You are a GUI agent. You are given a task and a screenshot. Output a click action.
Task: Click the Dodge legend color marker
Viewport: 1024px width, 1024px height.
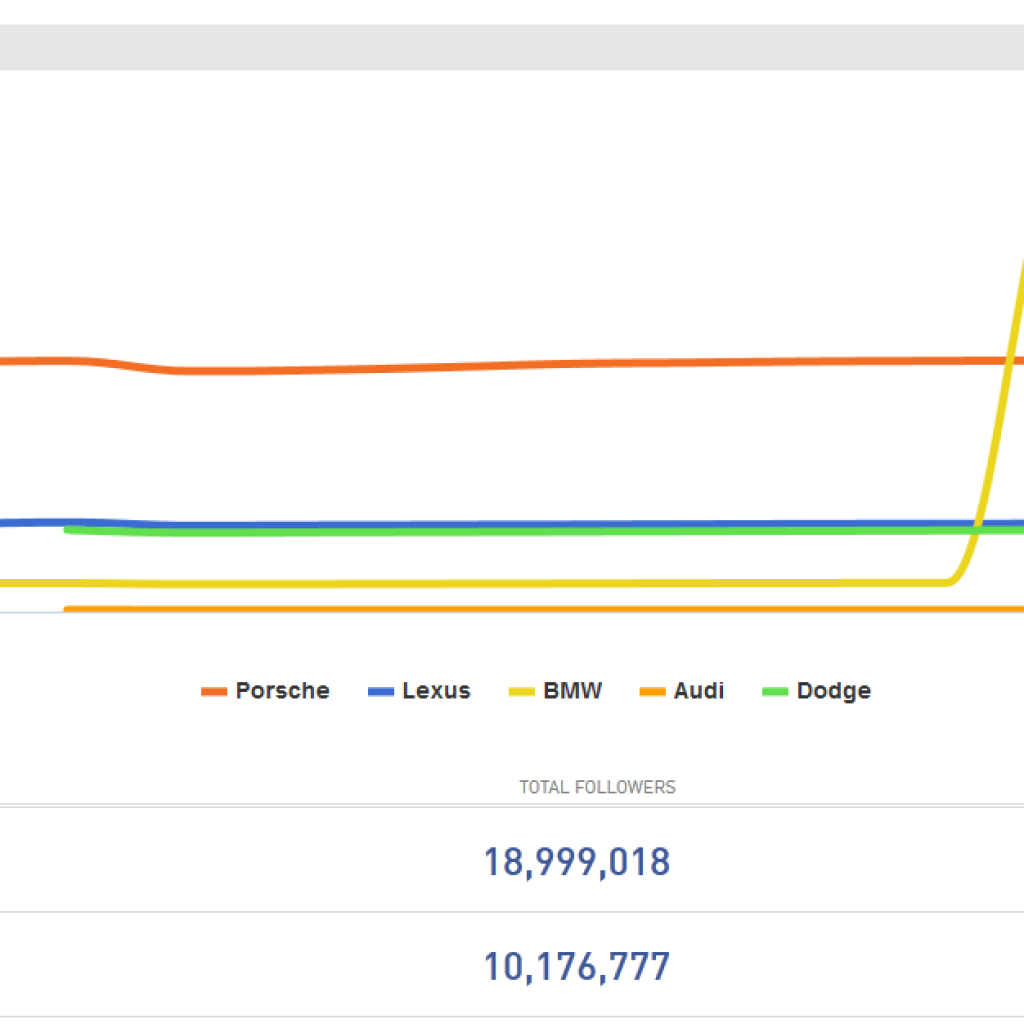click(776, 691)
